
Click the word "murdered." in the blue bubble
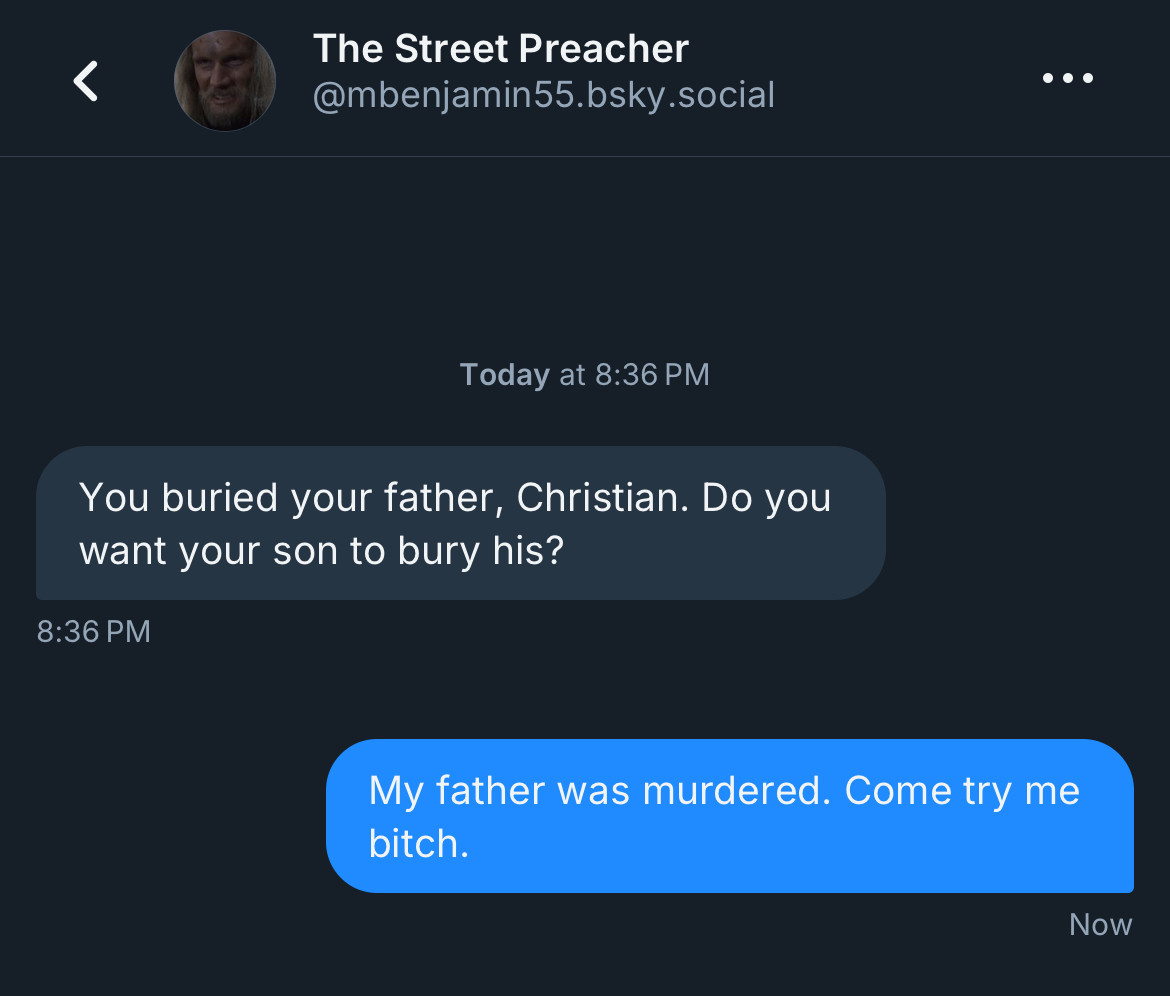[x=736, y=791]
